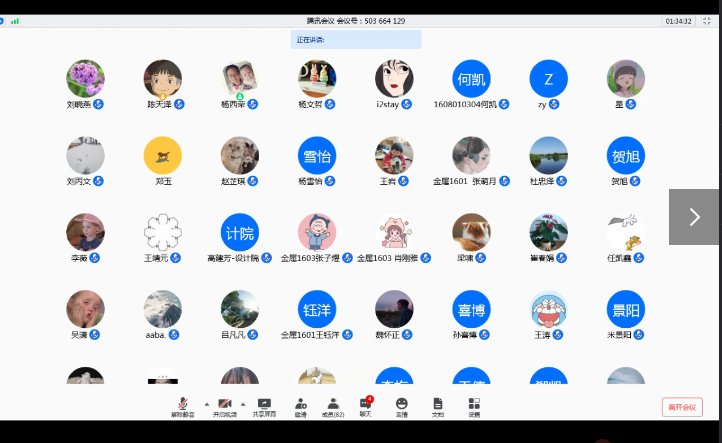Screen dimensions: 722x443
Task: Open the chat (聊天) panel
Action: click(365, 405)
